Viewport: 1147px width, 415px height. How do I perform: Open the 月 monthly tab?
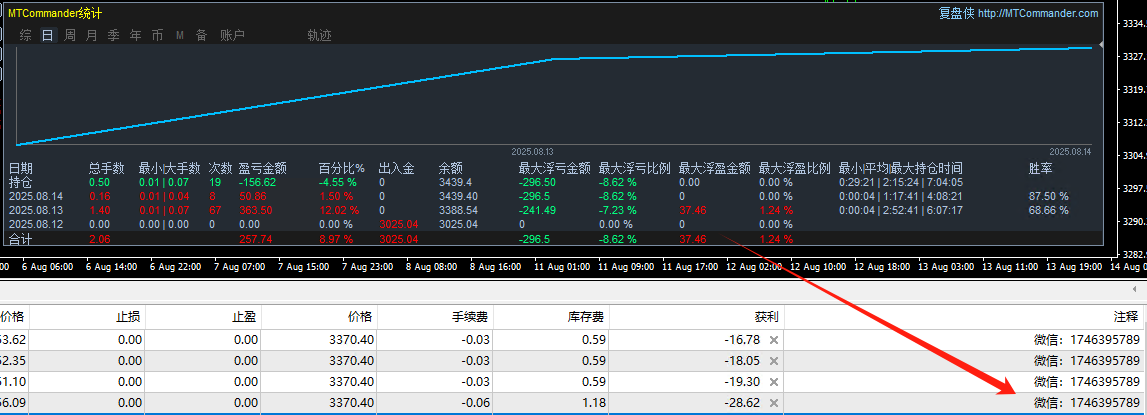91,35
